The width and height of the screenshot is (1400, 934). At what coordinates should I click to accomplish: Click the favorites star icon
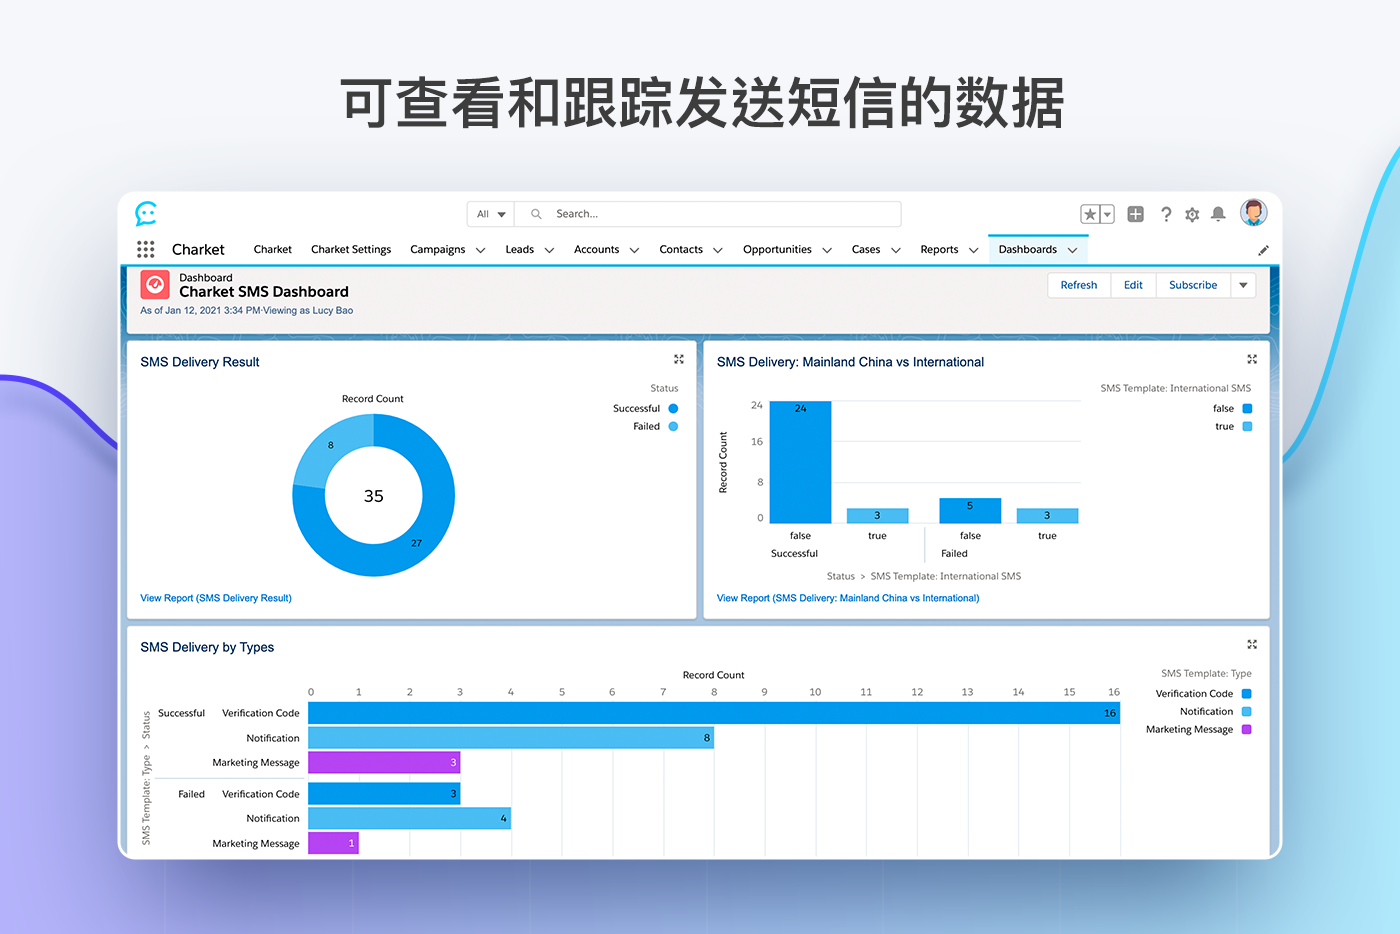pyautogui.click(x=1090, y=214)
